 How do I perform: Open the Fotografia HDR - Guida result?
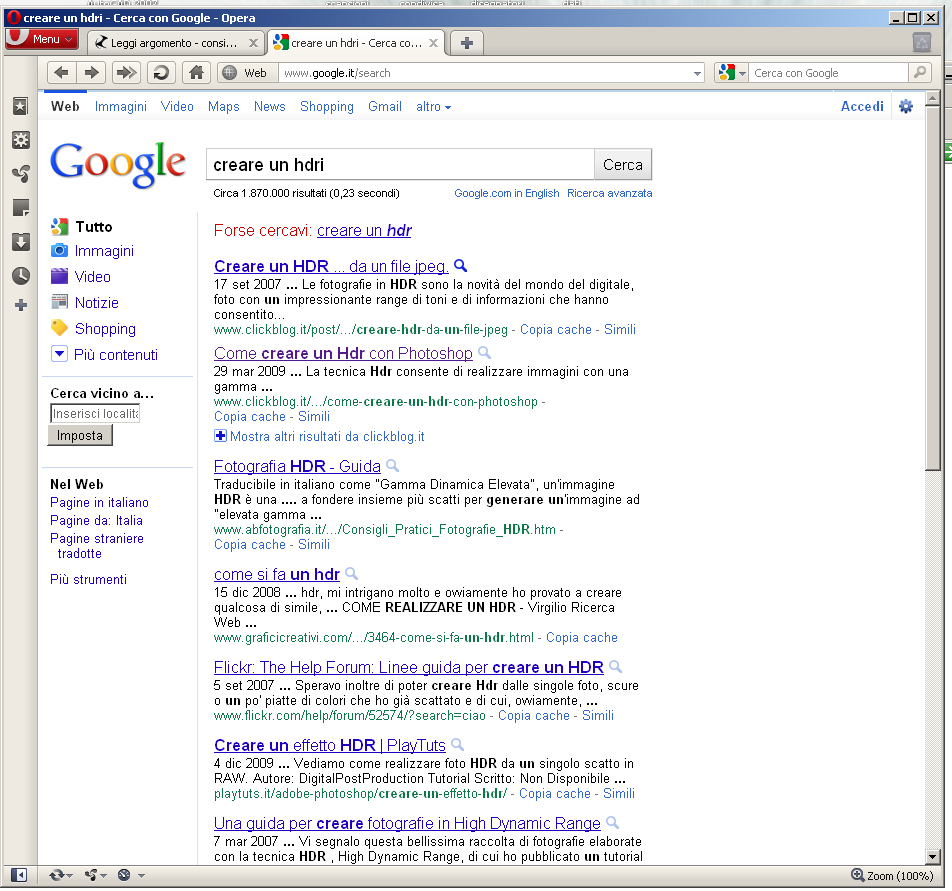point(297,466)
